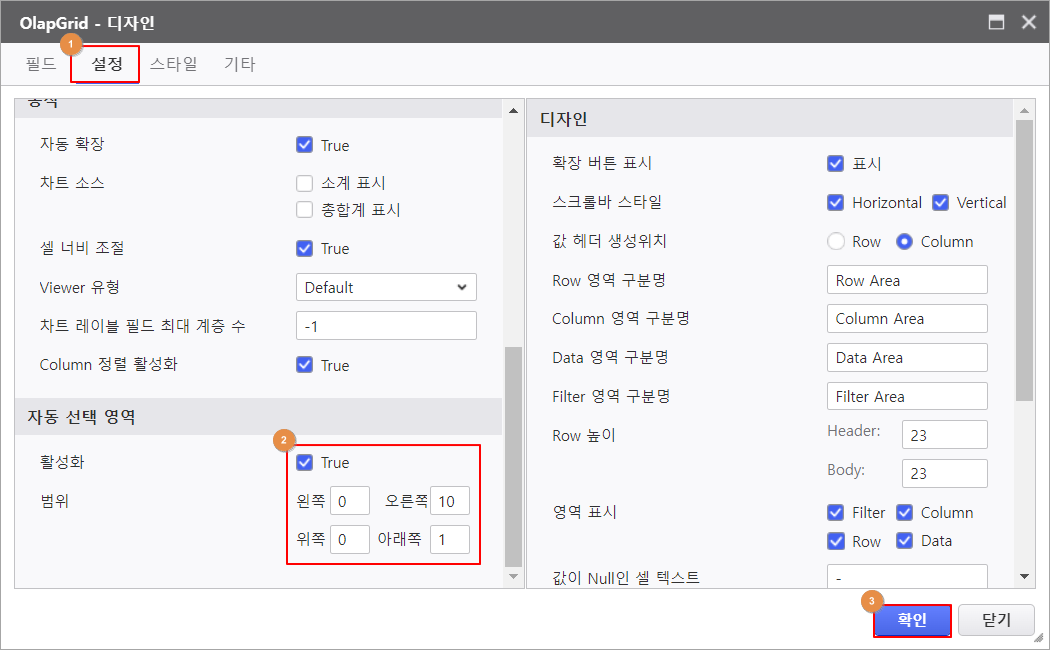Click right panel scroll up arrow
The width and height of the screenshot is (1050, 650).
pos(1024,110)
